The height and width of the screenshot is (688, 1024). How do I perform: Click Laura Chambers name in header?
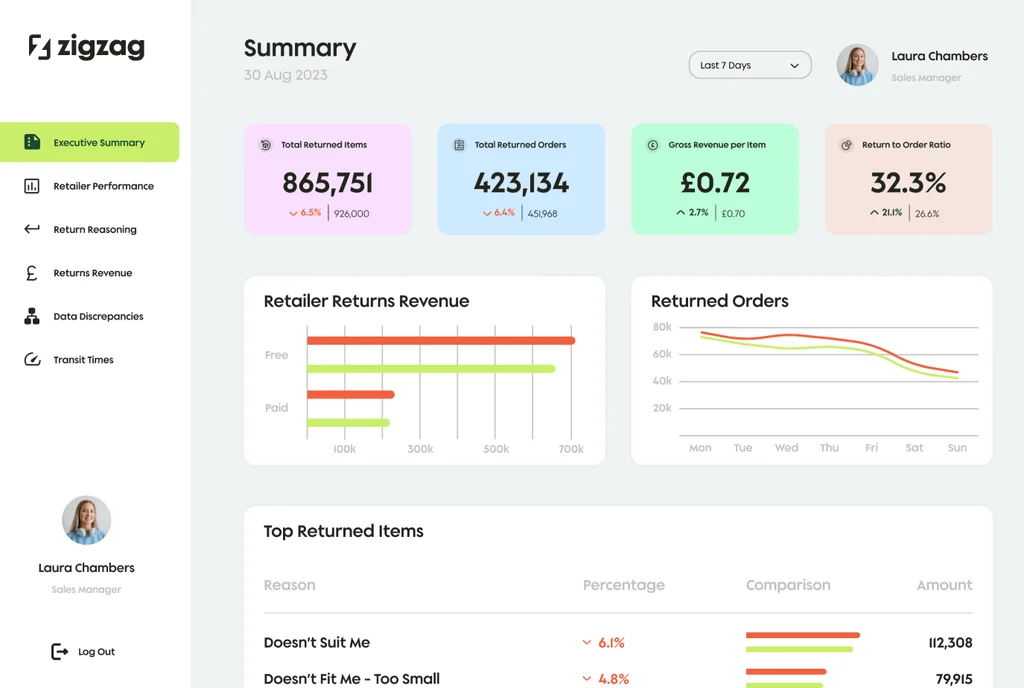point(939,56)
